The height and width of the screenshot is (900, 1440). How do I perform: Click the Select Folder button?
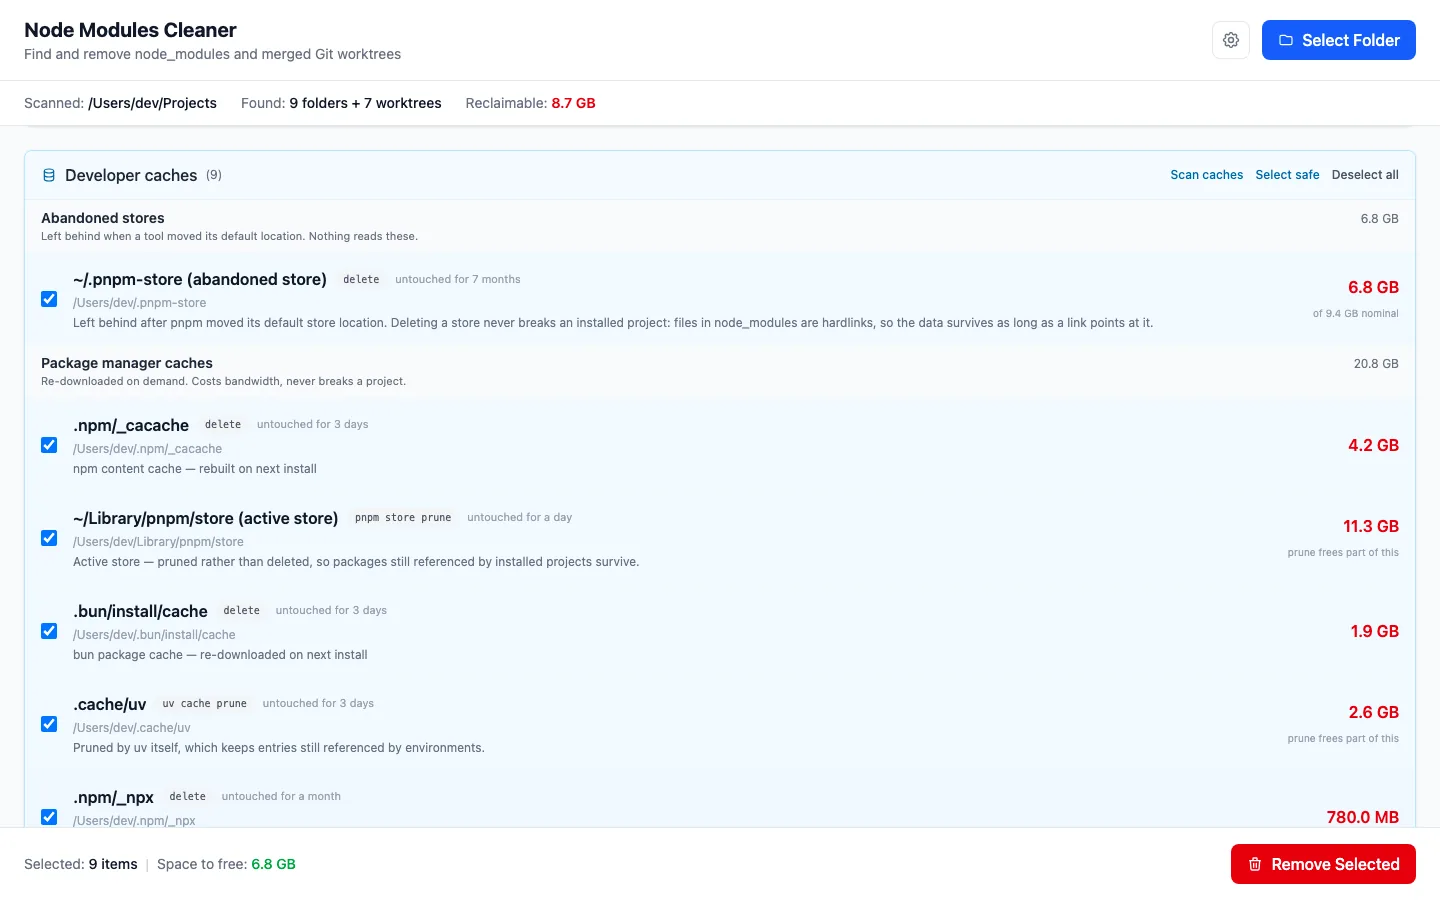click(x=1339, y=40)
